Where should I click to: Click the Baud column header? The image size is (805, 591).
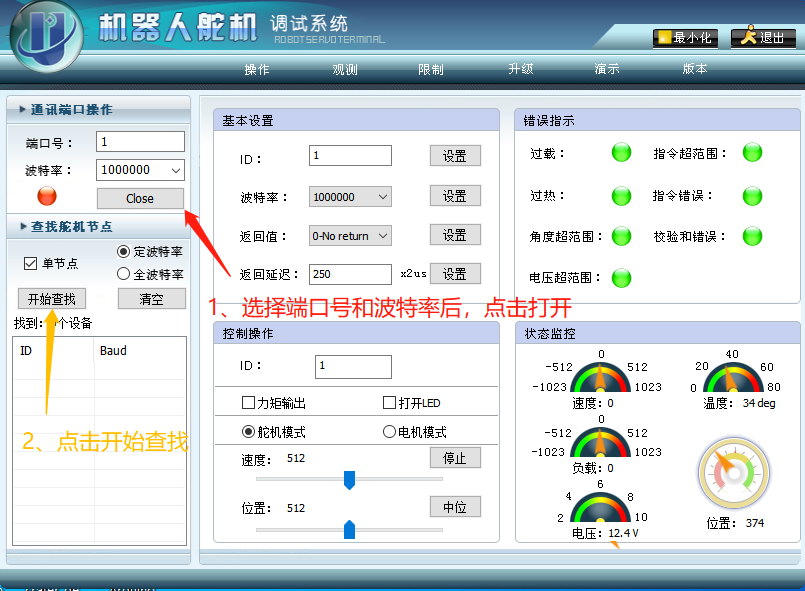tap(140, 351)
